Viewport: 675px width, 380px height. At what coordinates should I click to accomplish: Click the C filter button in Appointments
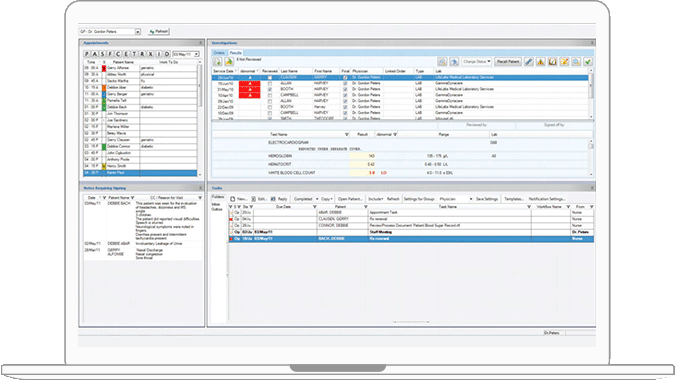click(x=118, y=54)
